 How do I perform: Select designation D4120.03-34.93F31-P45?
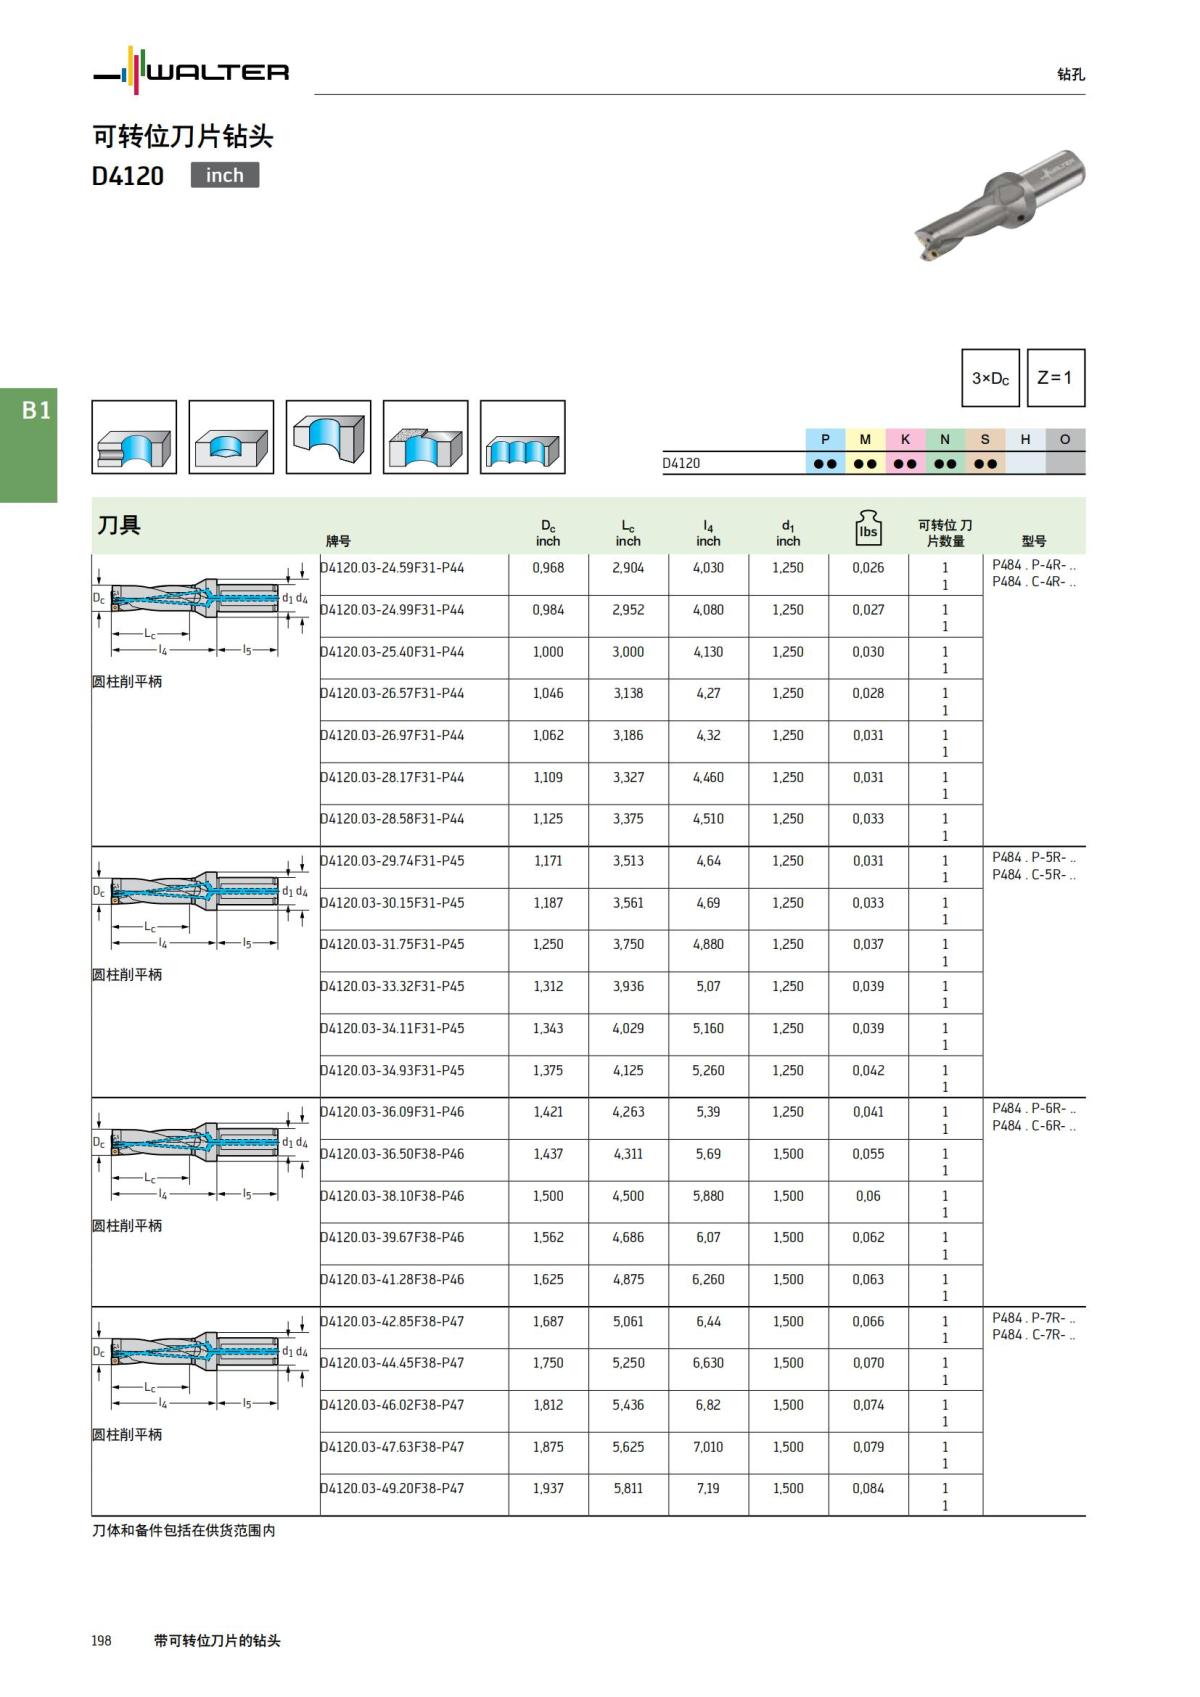(x=392, y=1070)
